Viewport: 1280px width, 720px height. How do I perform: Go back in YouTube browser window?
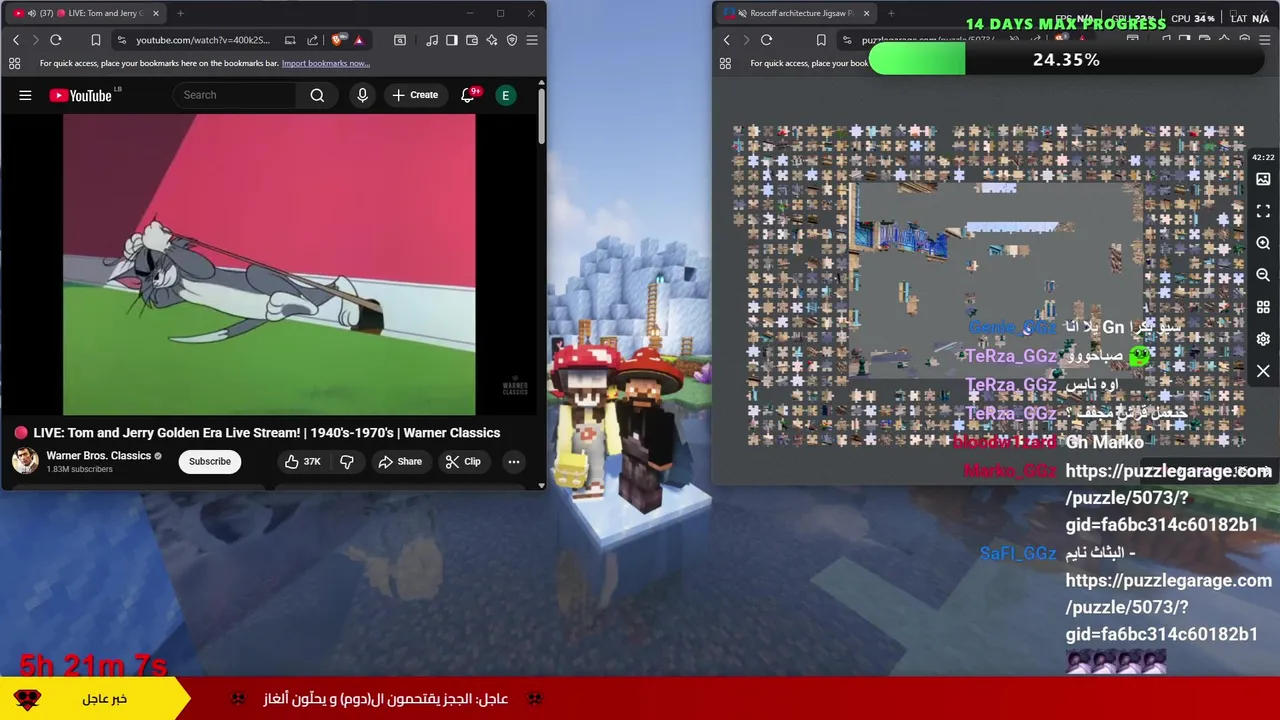16,40
